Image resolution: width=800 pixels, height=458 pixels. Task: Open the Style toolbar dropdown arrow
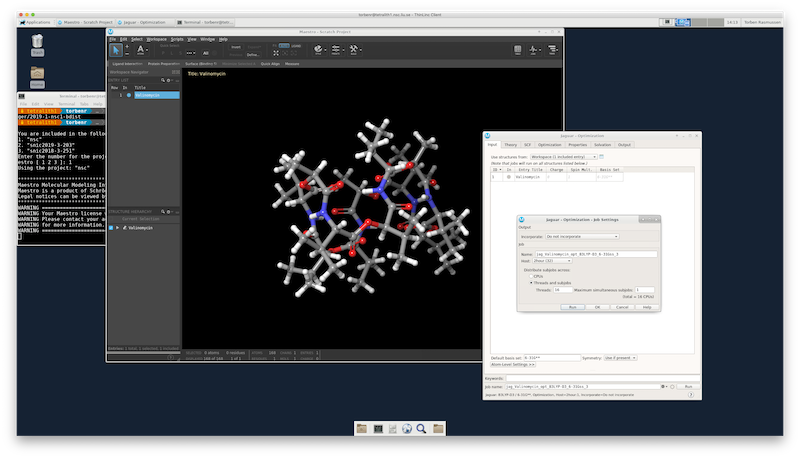coord(326,50)
